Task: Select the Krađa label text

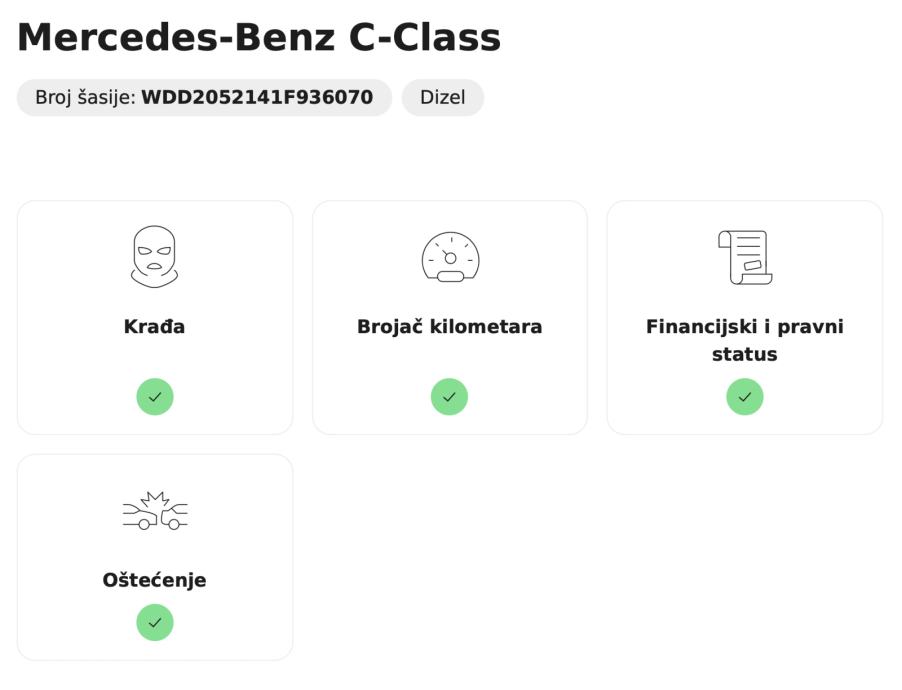Action: coord(155,327)
